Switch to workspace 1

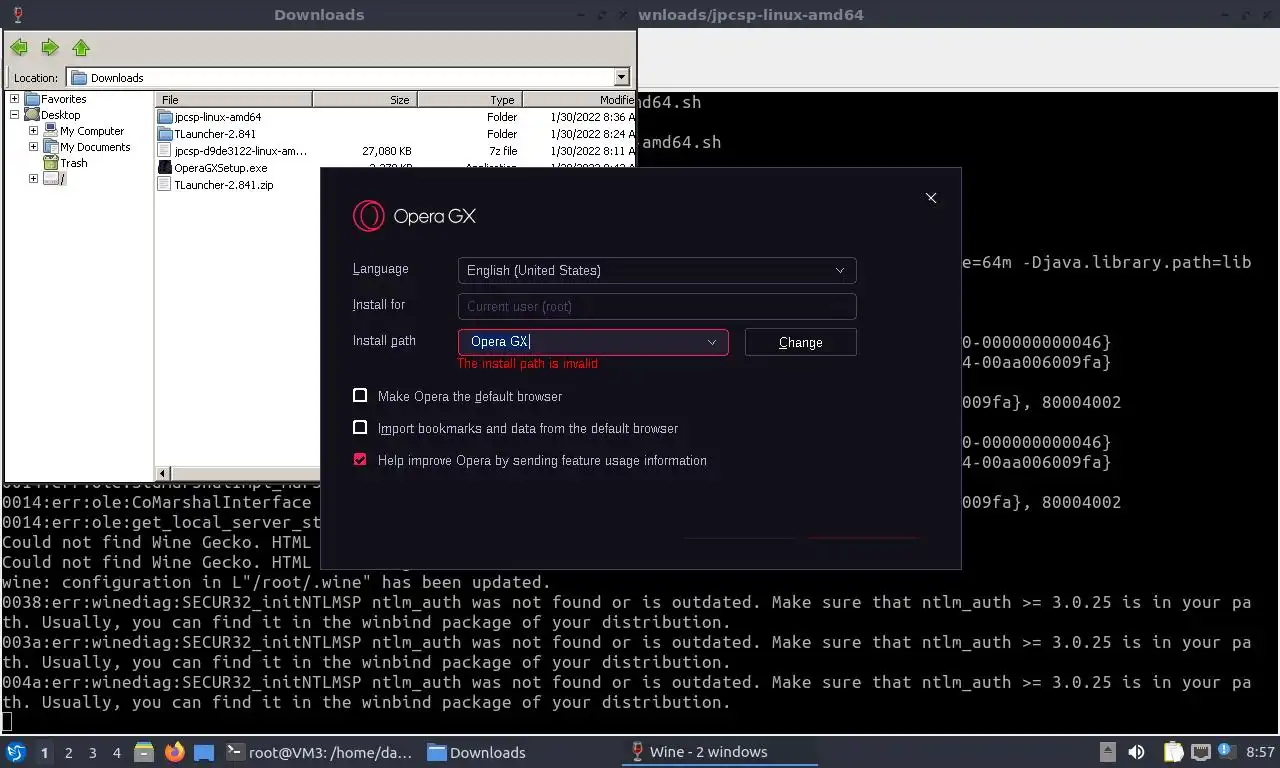click(x=44, y=752)
